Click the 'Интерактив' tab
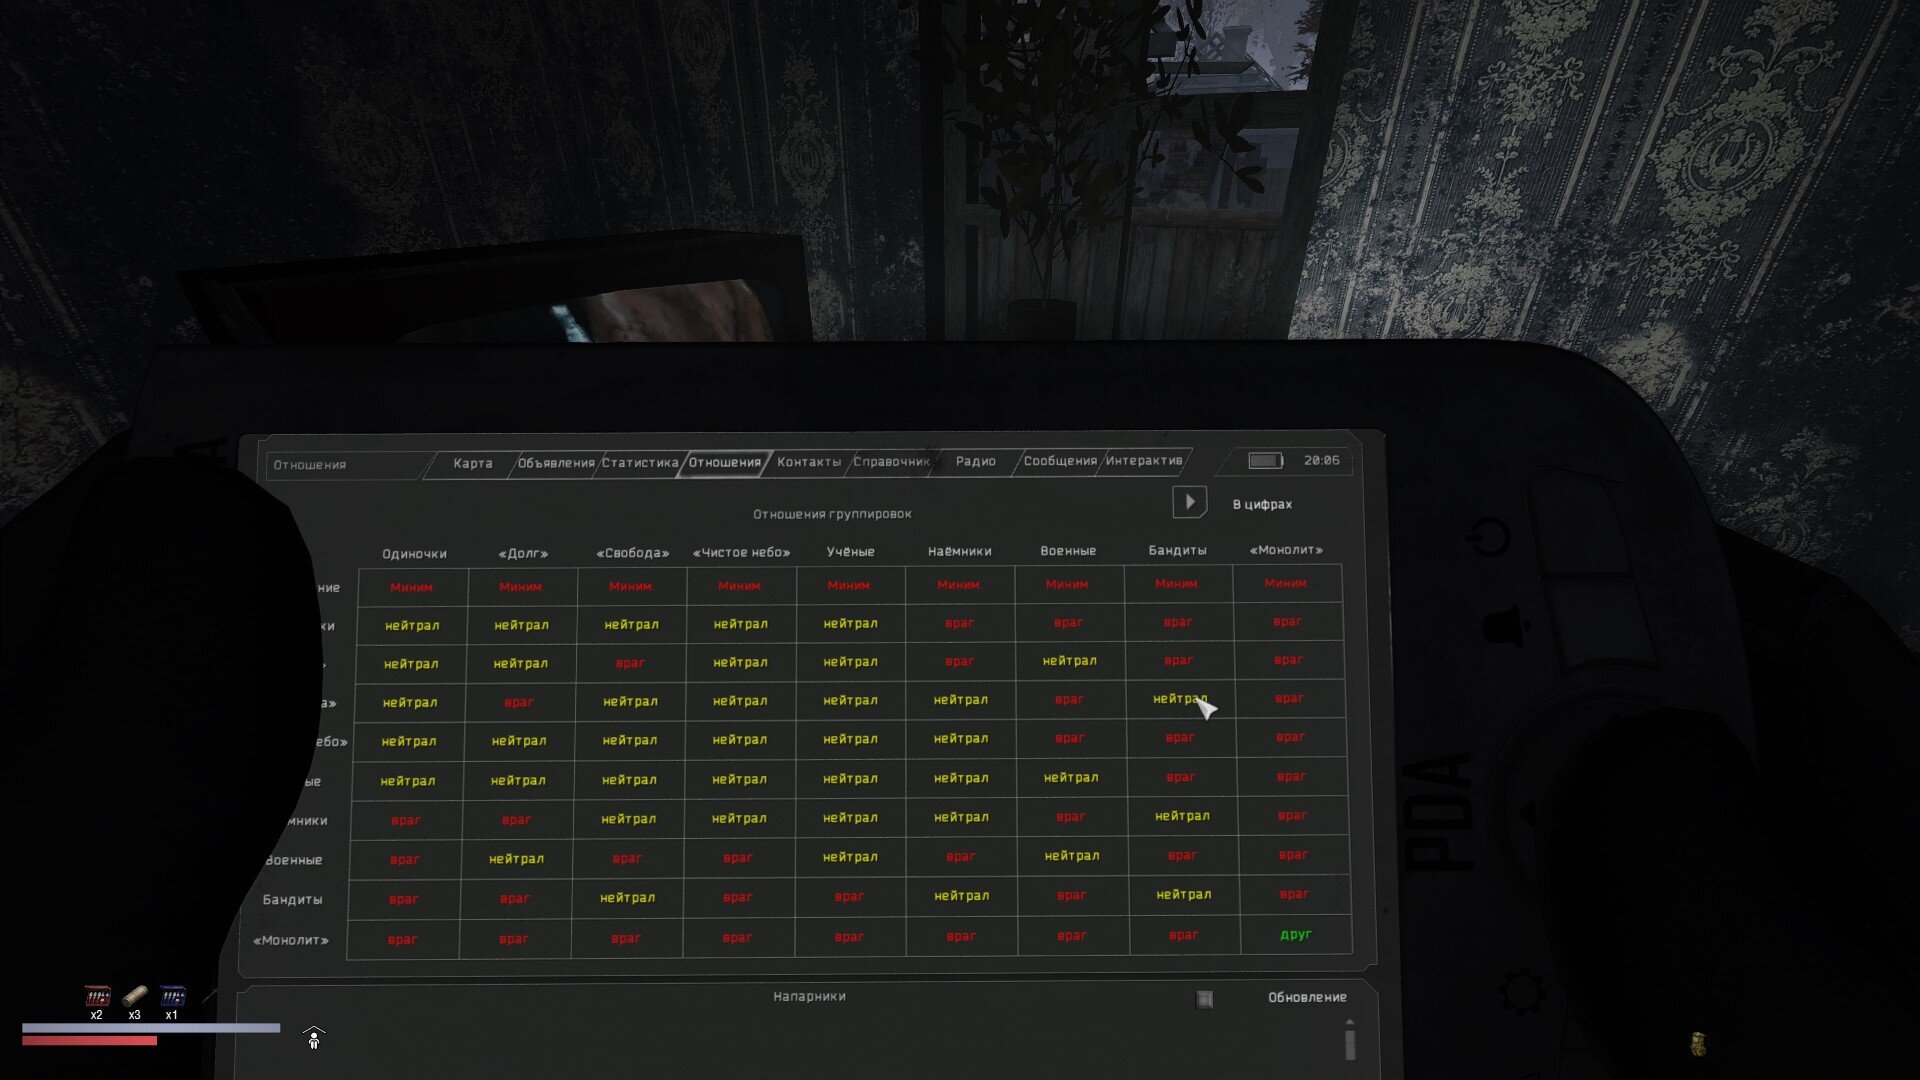Image resolution: width=1920 pixels, height=1080 pixels. coord(1144,461)
